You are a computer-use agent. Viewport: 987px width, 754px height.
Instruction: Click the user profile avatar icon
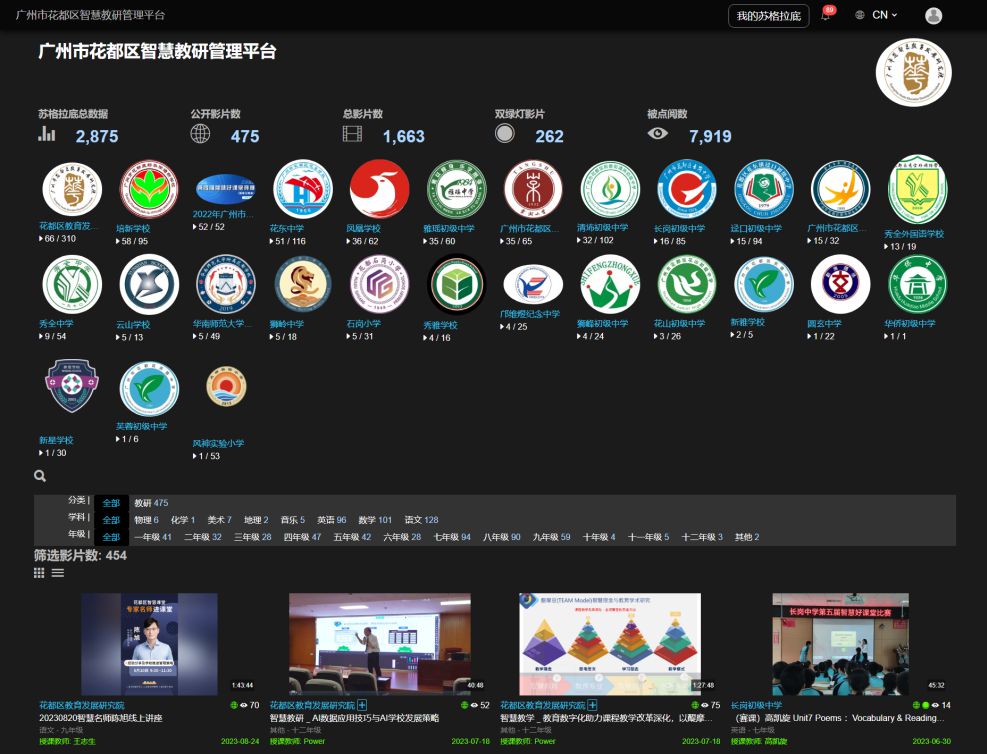933,16
